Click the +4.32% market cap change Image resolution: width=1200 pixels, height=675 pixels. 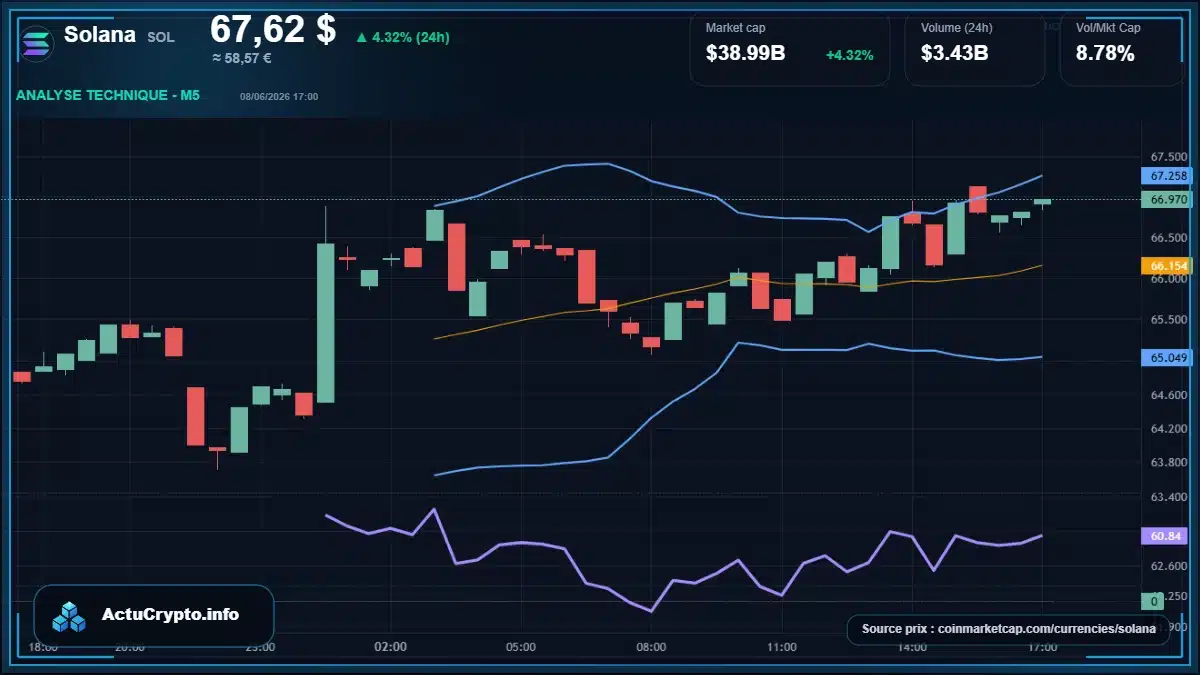click(850, 55)
